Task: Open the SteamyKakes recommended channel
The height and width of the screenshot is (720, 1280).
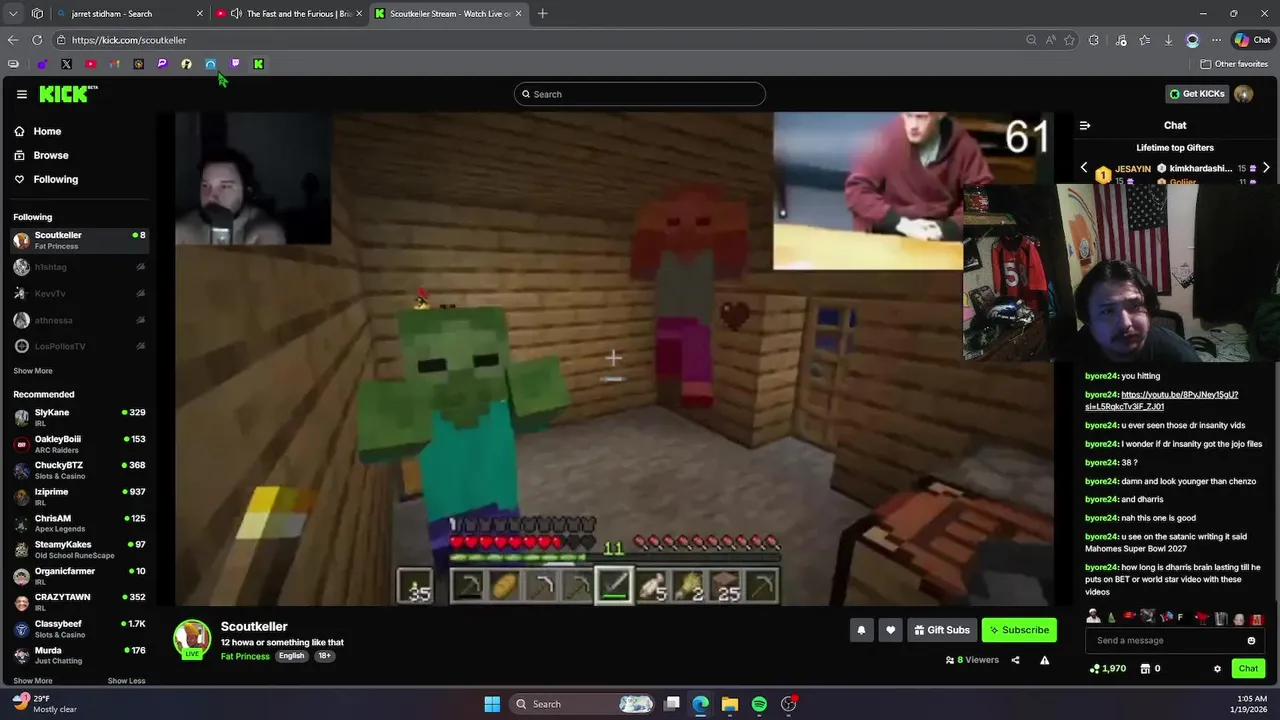Action: click(x=80, y=550)
